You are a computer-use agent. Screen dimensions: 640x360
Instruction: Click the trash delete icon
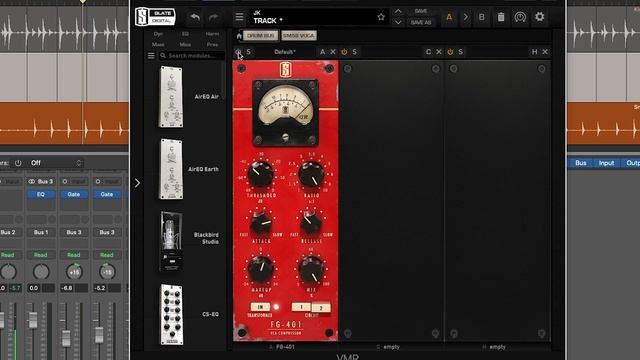[501, 17]
